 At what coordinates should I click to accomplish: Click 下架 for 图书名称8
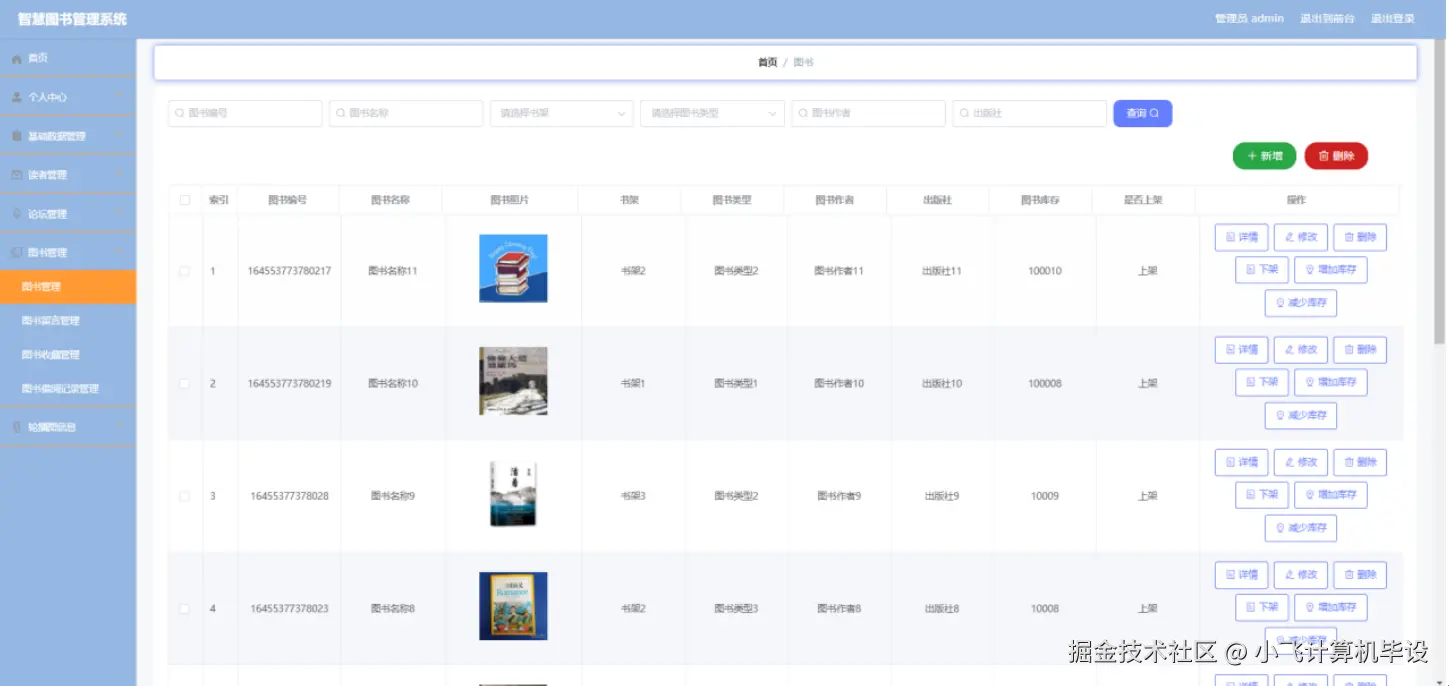click(1261, 607)
